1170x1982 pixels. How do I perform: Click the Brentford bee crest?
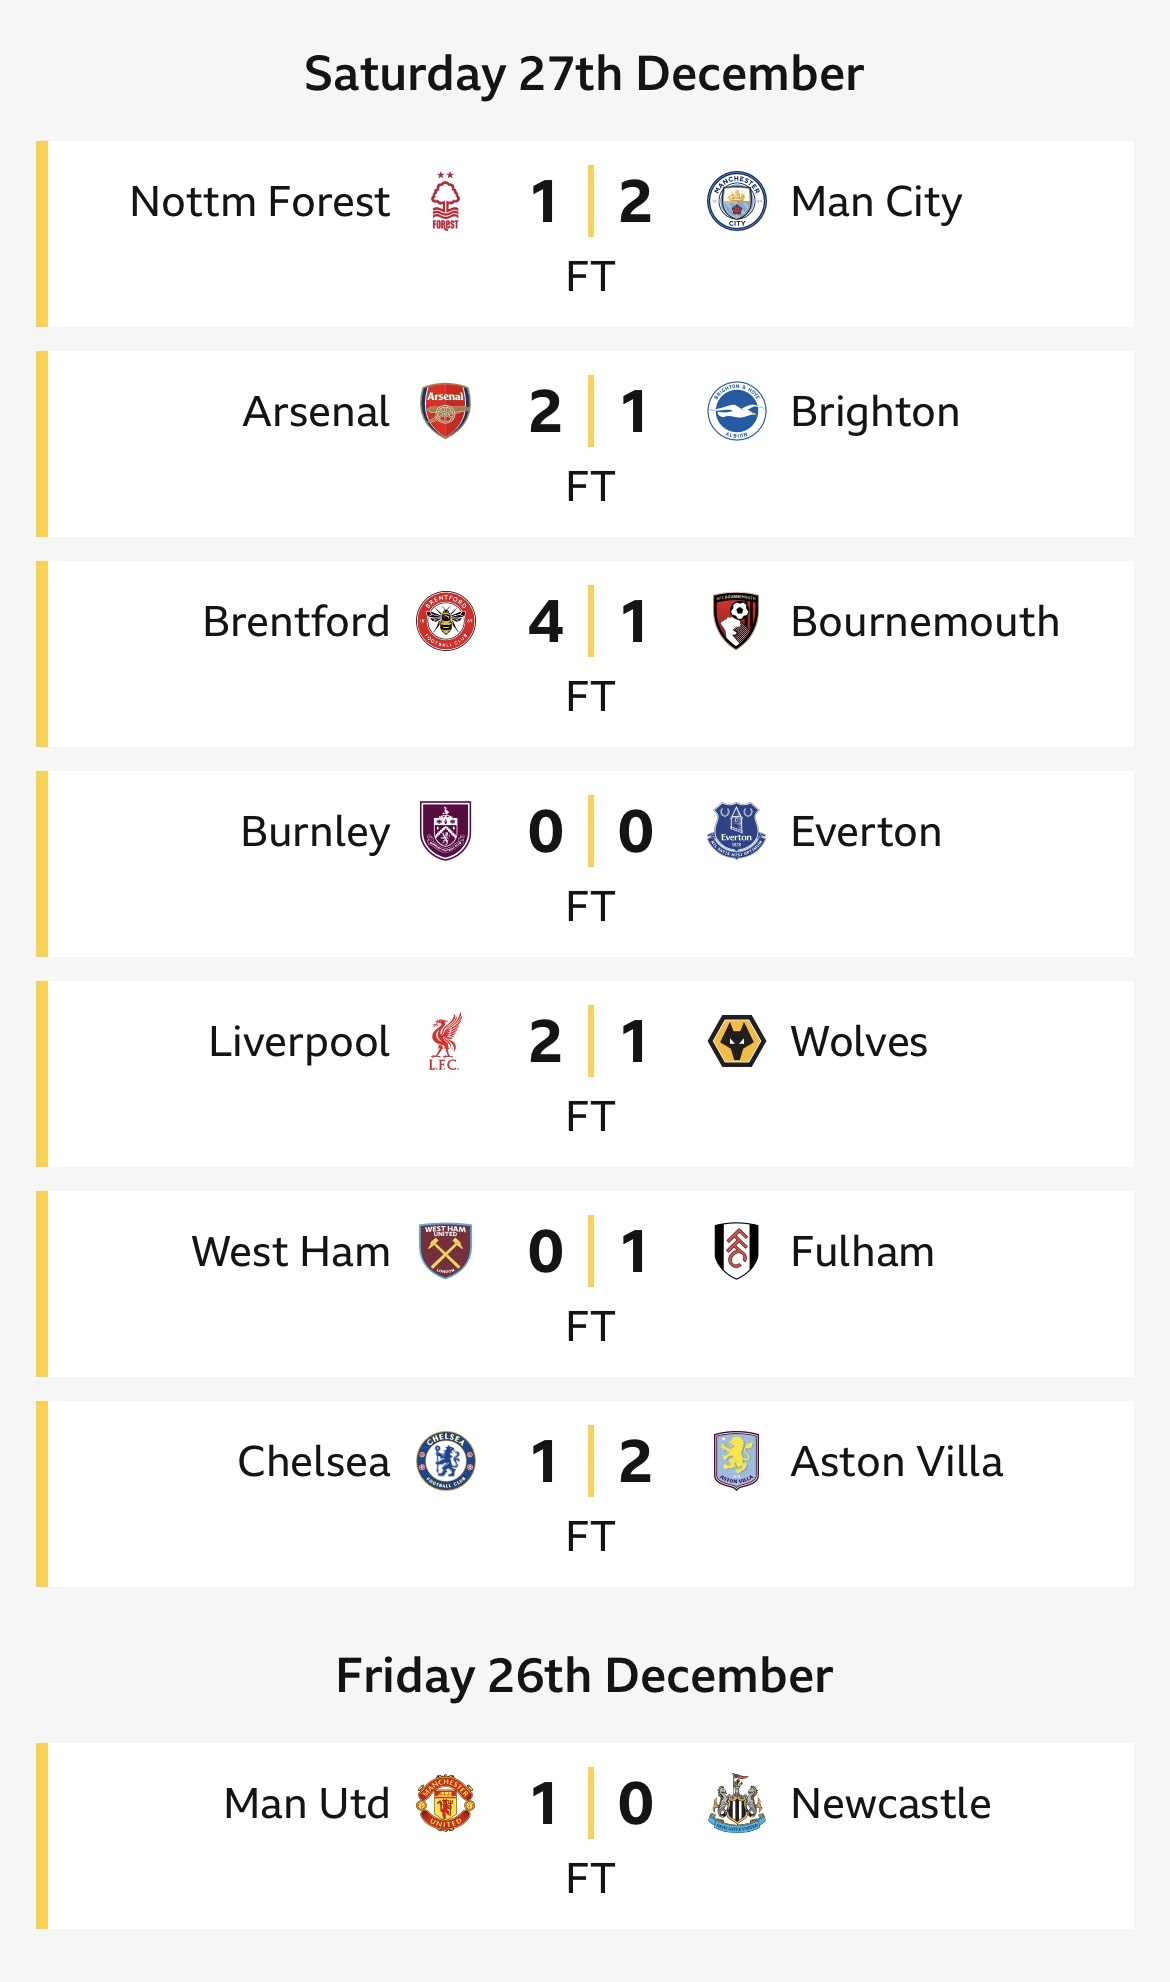pos(446,621)
